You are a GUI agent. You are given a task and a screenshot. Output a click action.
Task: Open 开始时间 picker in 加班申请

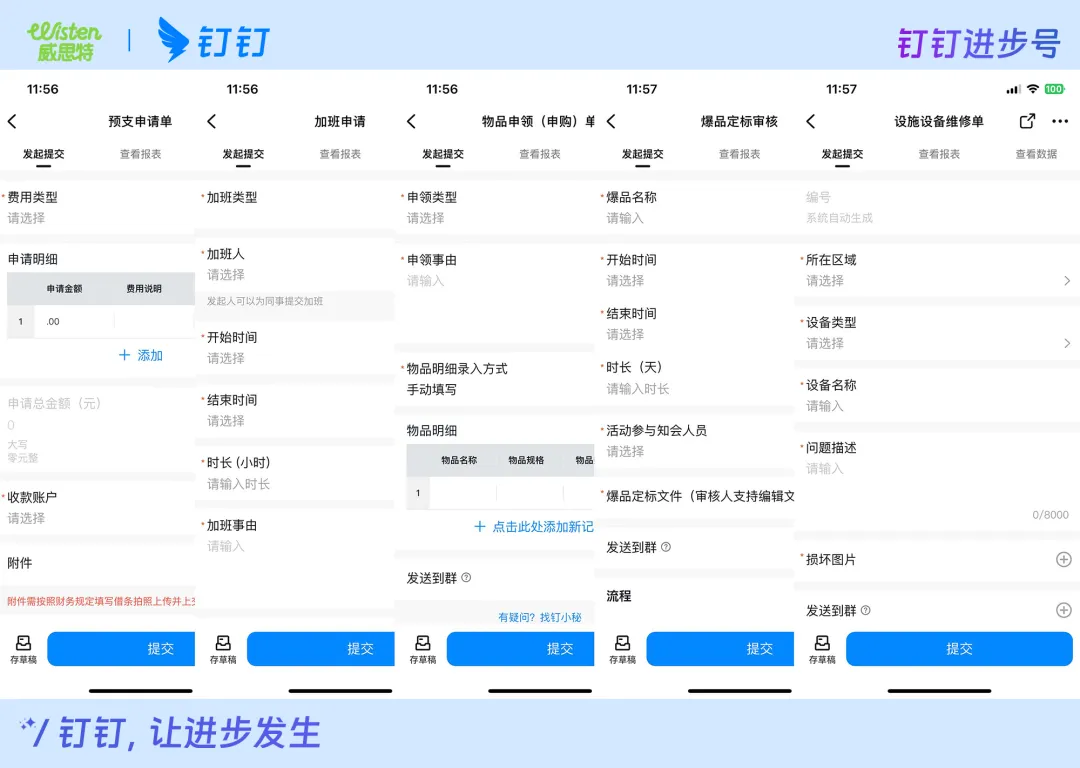pyautogui.click(x=295, y=348)
